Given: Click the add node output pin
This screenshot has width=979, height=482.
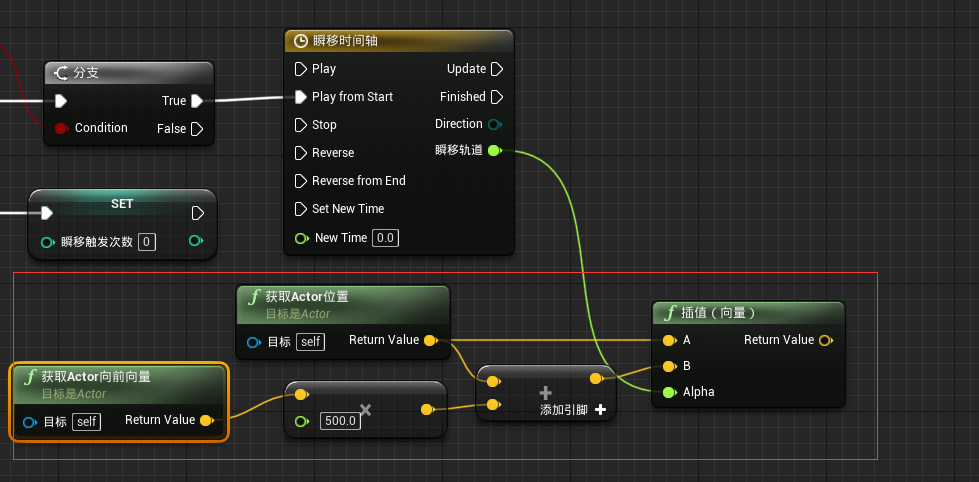Looking at the screenshot, I should pyautogui.click(x=596, y=378).
